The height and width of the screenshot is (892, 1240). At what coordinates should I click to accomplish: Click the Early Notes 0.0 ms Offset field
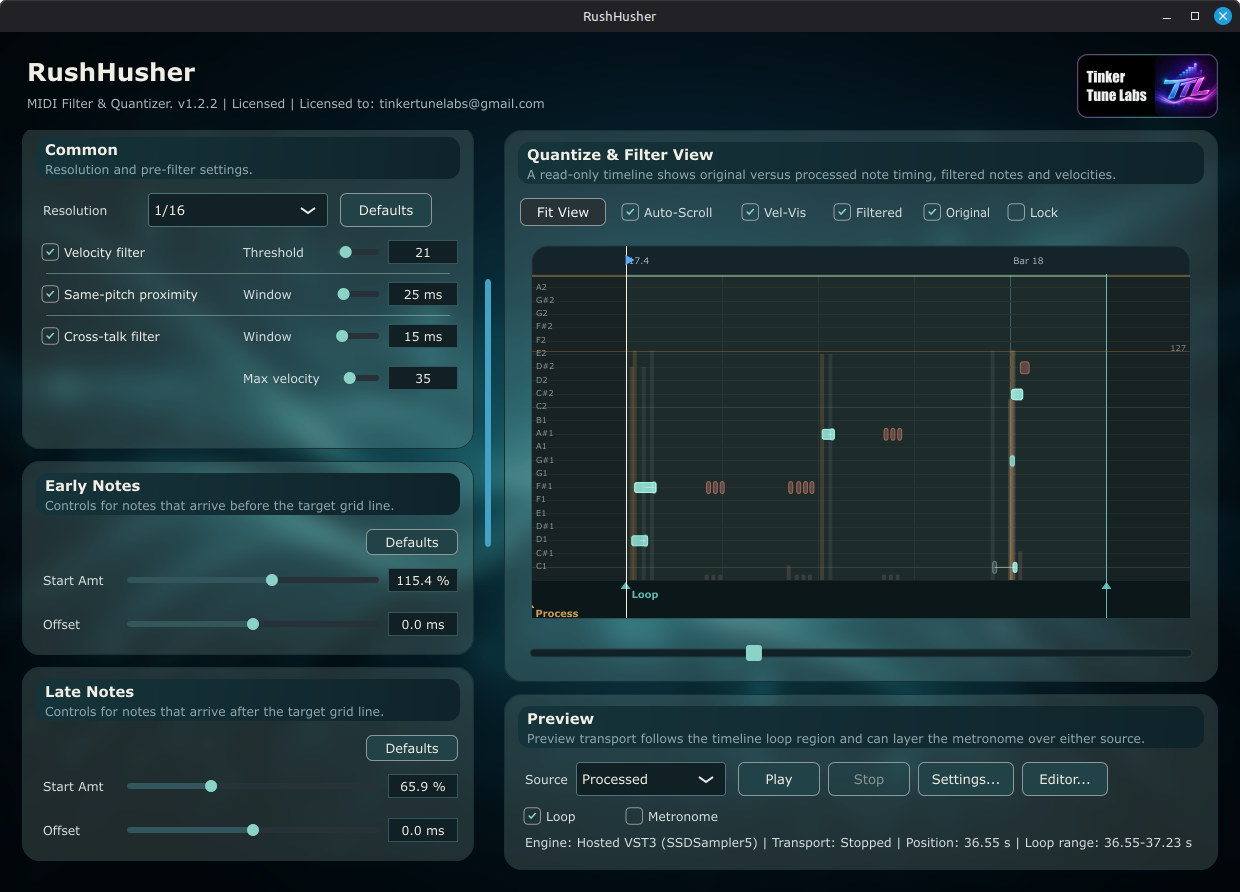click(423, 624)
